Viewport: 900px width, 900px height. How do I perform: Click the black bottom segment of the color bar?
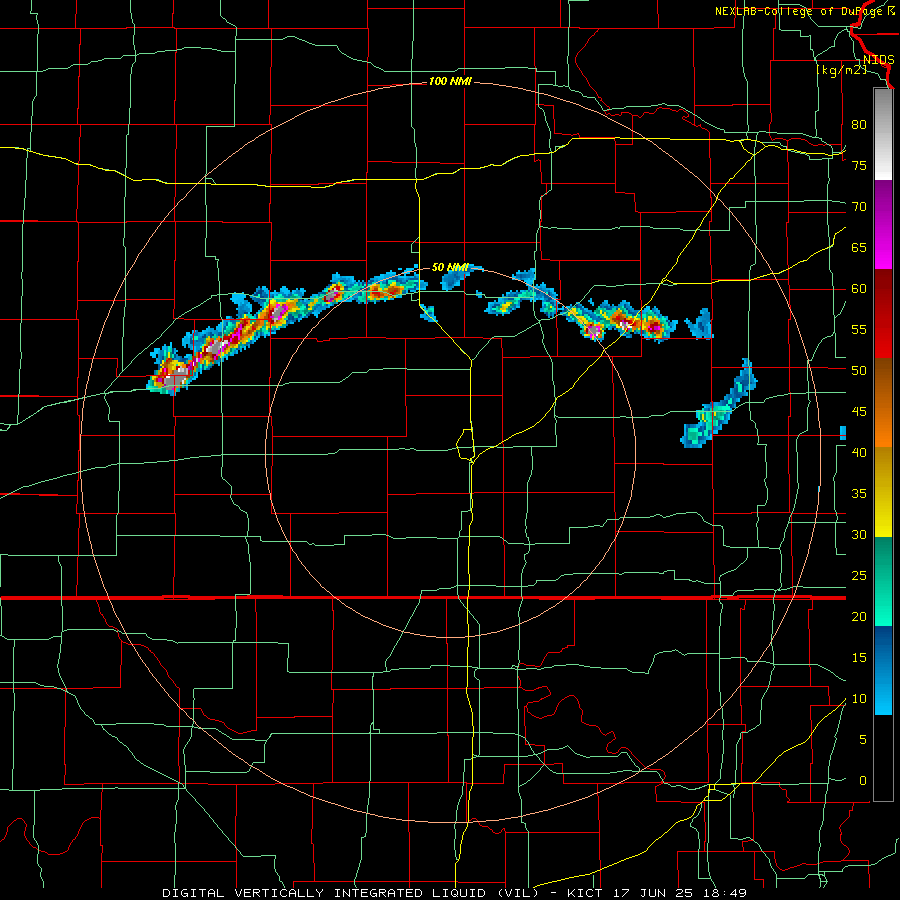pyautogui.click(x=883, y=758)
